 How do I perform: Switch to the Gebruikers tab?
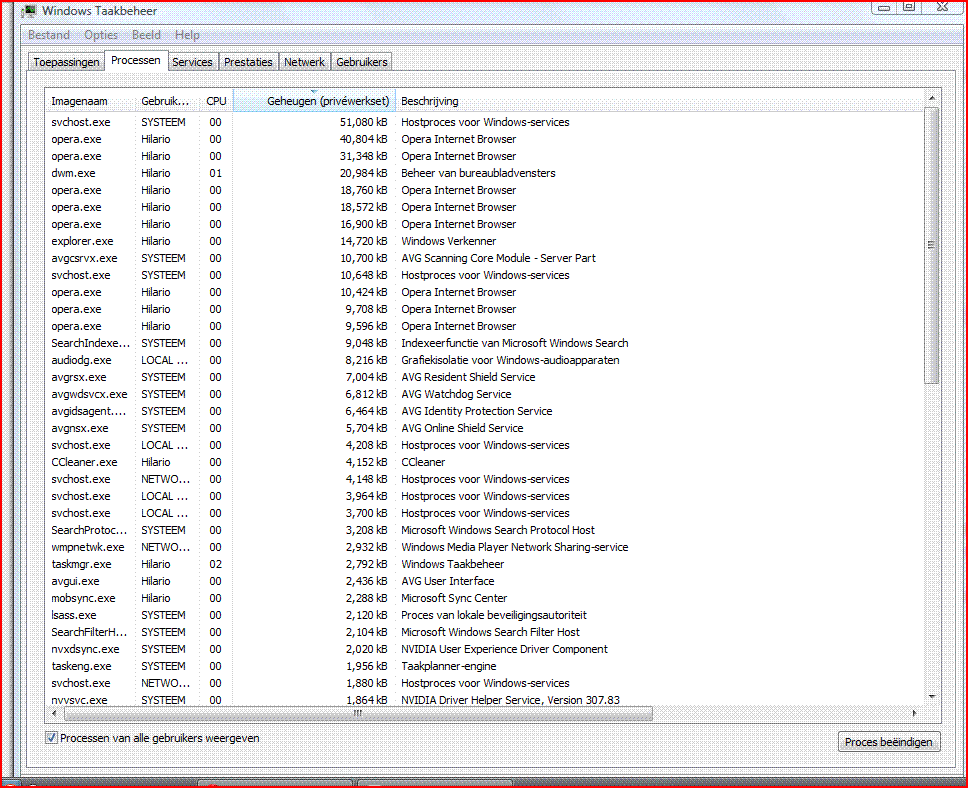coord(362,62)
